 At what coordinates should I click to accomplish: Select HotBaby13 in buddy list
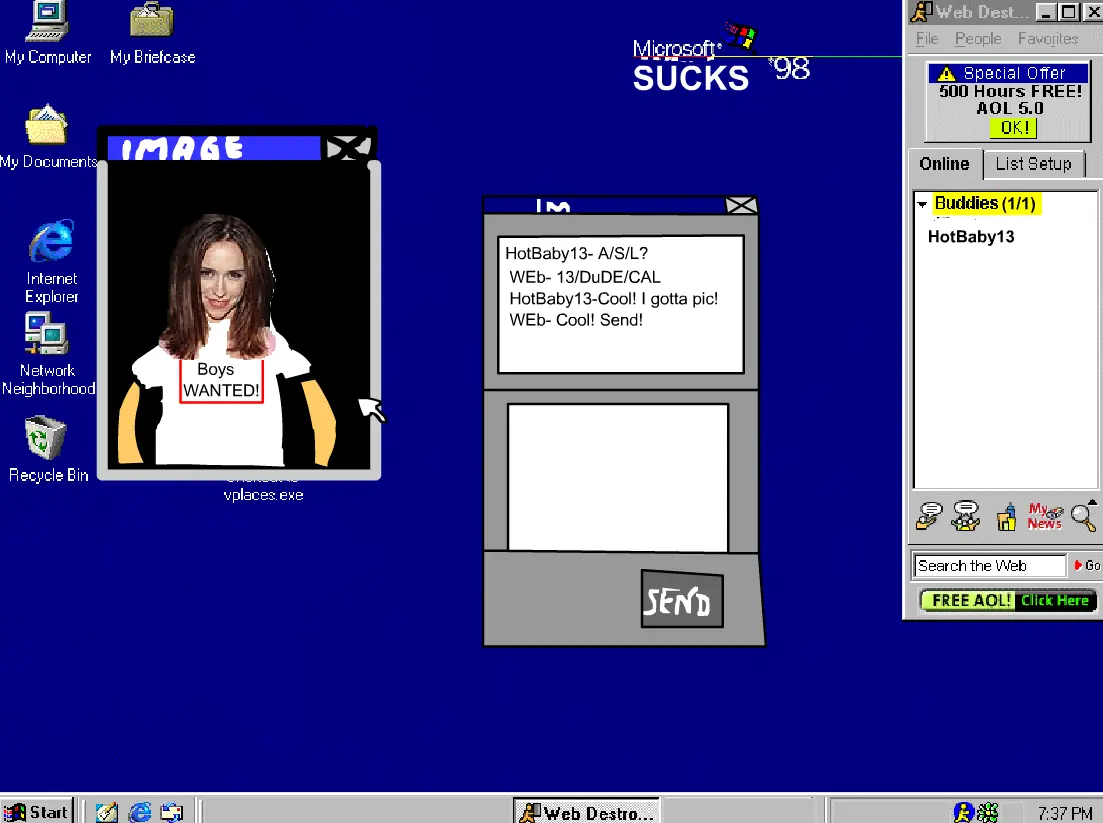[x=971, y=236]
